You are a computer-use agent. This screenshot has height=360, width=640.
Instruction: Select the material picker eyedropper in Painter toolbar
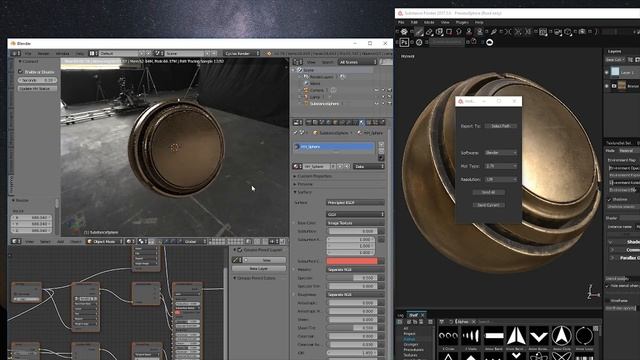(494, 32)
